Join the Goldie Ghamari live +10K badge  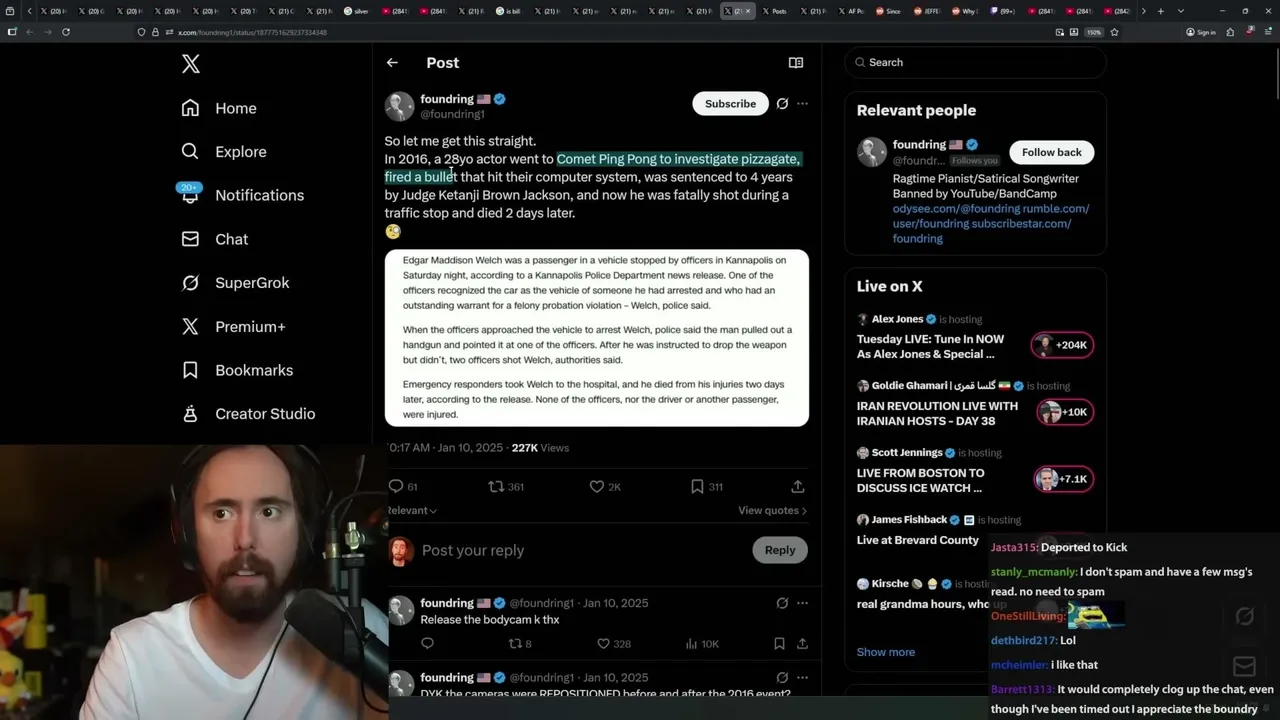1064,413
